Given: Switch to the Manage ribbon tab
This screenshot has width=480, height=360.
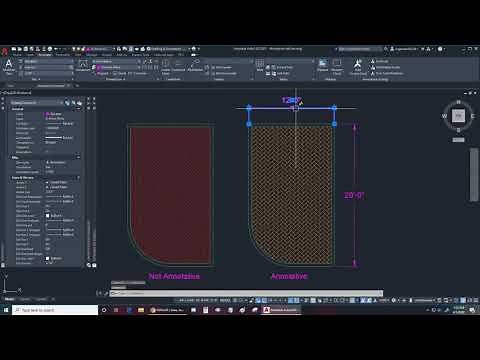Looking at the screenshot, I should [x=92, y=55].
